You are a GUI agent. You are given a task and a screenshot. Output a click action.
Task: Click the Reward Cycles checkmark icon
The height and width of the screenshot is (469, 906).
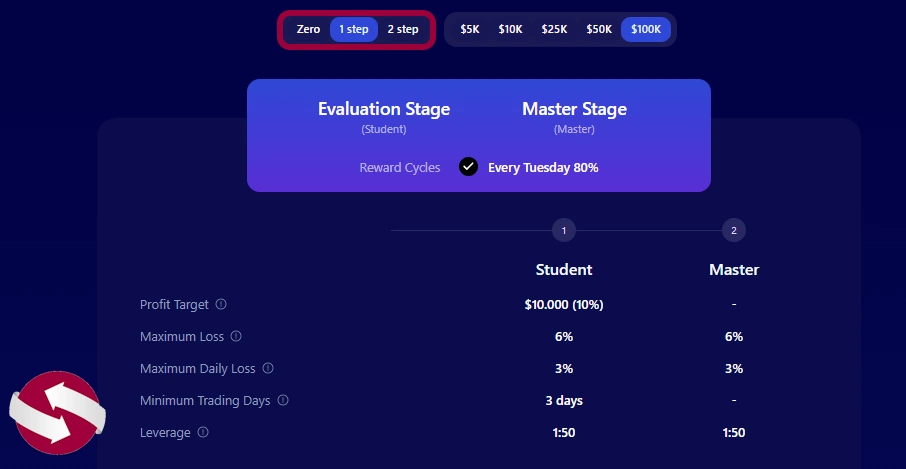coord(468,167)
